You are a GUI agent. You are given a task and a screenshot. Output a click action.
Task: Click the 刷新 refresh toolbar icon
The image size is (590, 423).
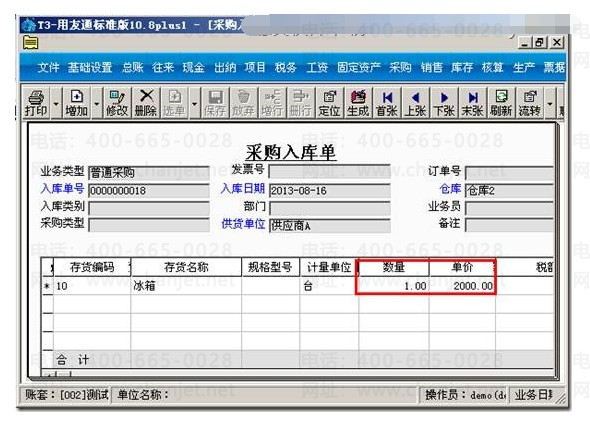501,103
